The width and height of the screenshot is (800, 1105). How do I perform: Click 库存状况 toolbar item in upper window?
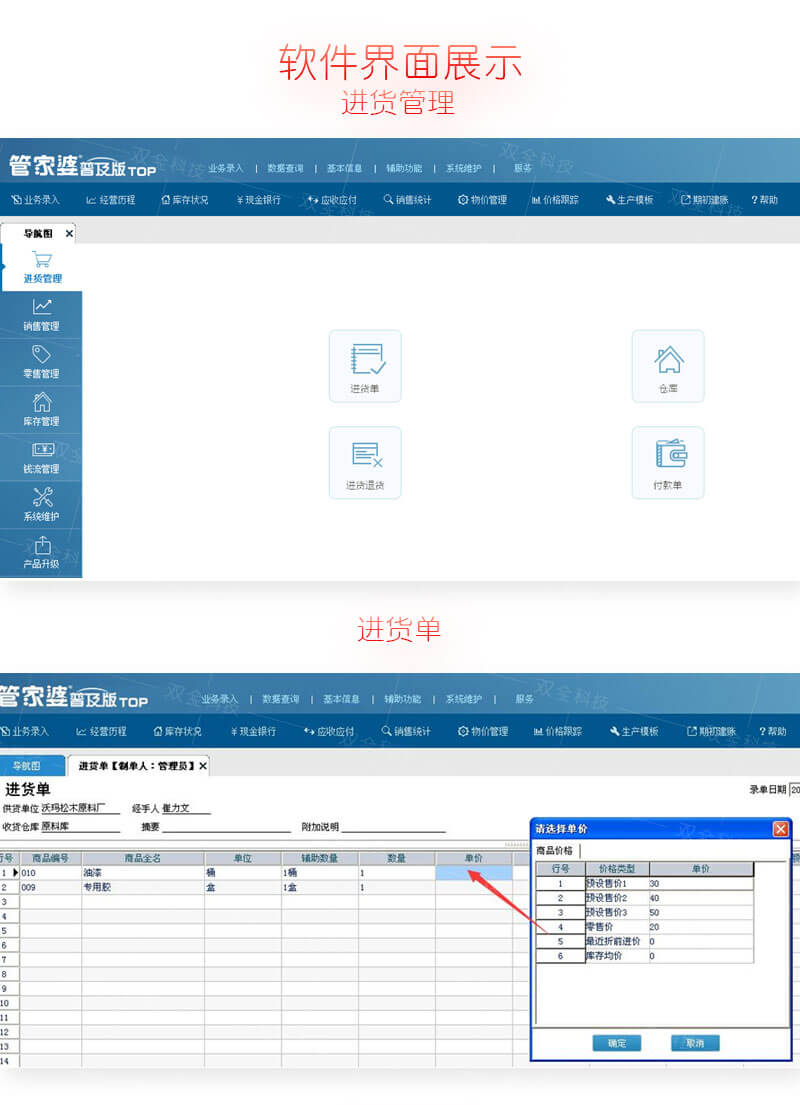coord(185,200)
